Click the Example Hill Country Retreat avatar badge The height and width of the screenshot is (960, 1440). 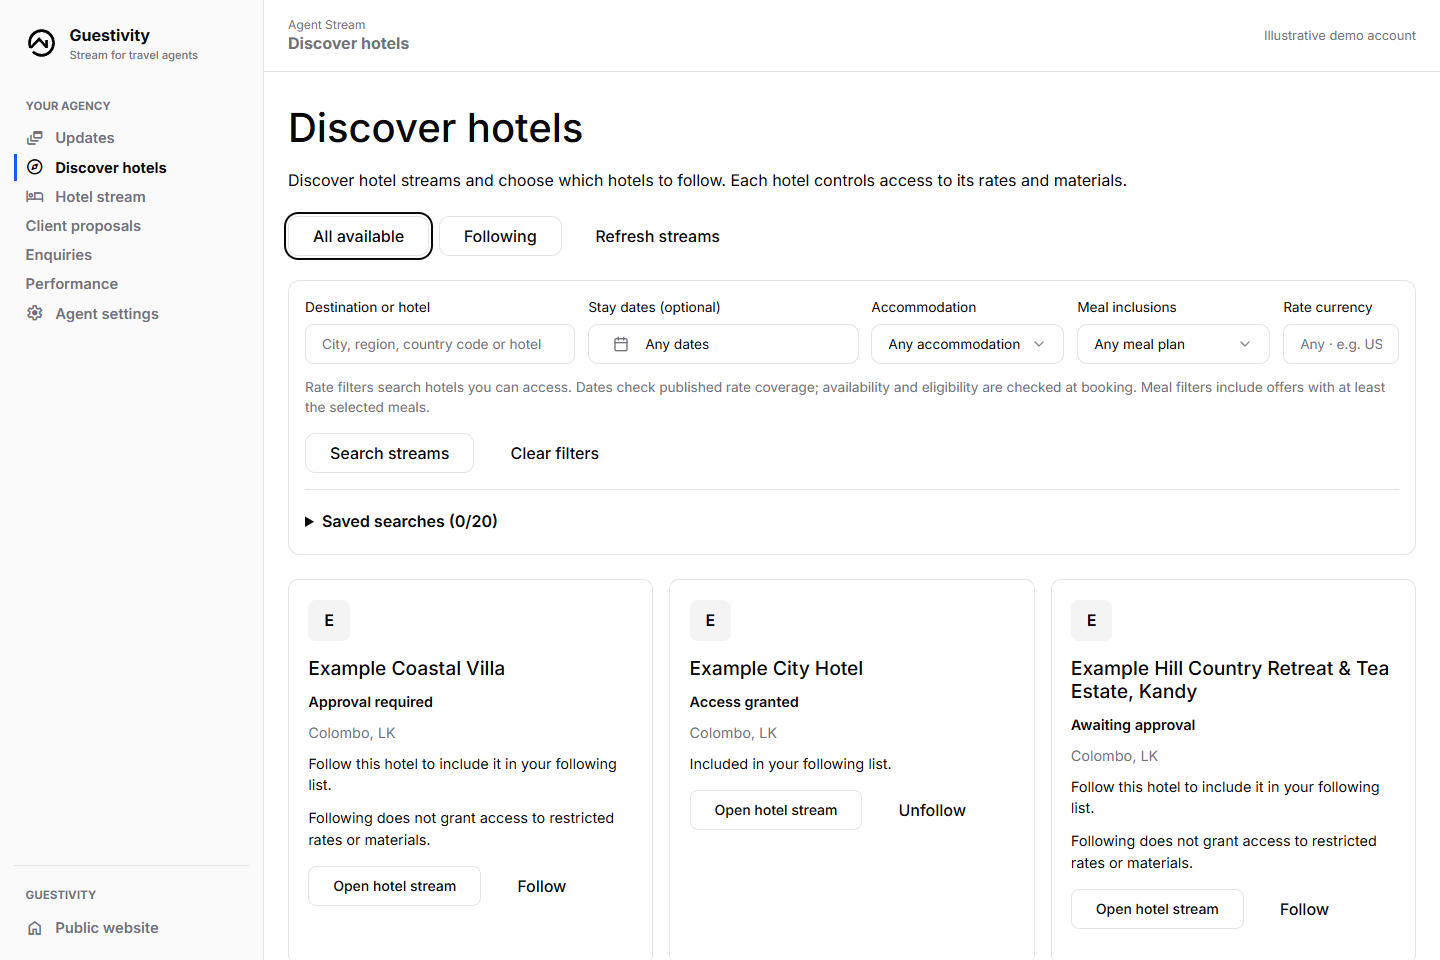pyautogui.click(x=1091, y=620)
